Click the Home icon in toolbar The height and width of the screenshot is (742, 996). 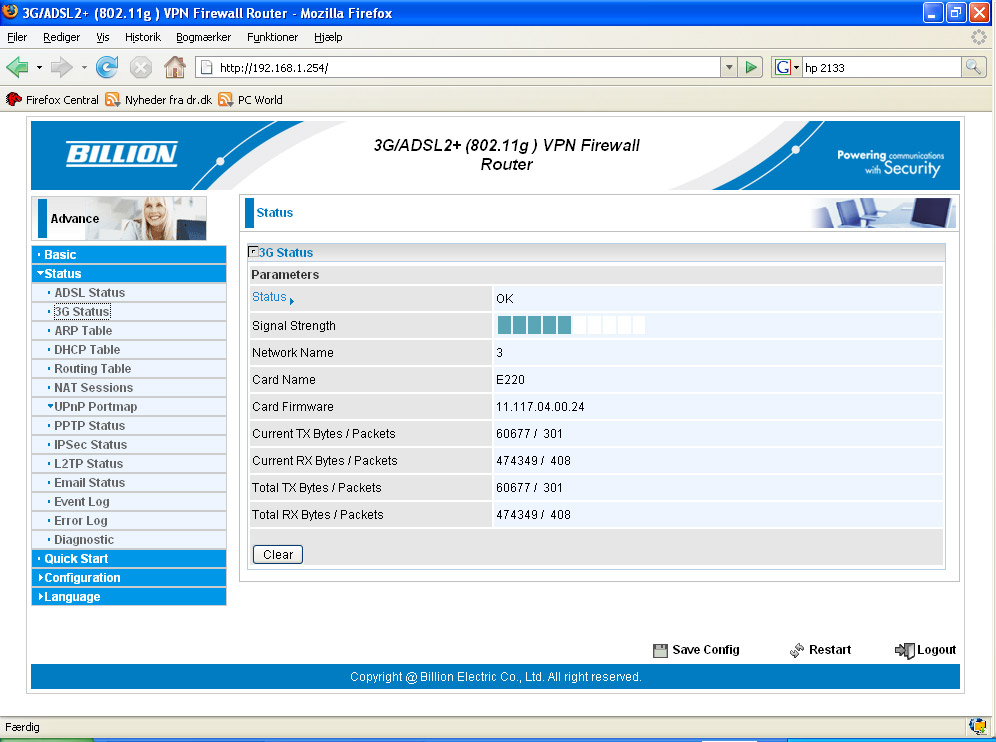174,67
